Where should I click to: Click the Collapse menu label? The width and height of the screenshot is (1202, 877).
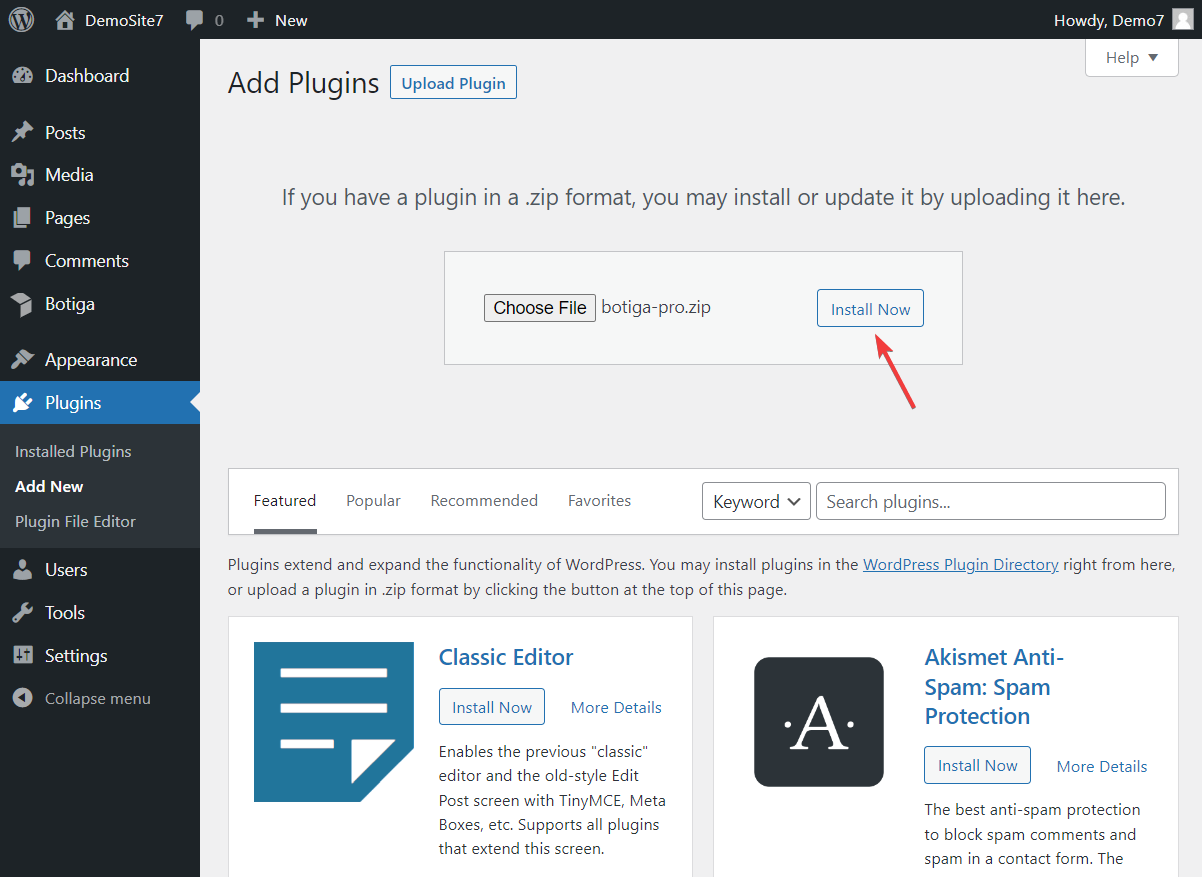pos(98,699)
